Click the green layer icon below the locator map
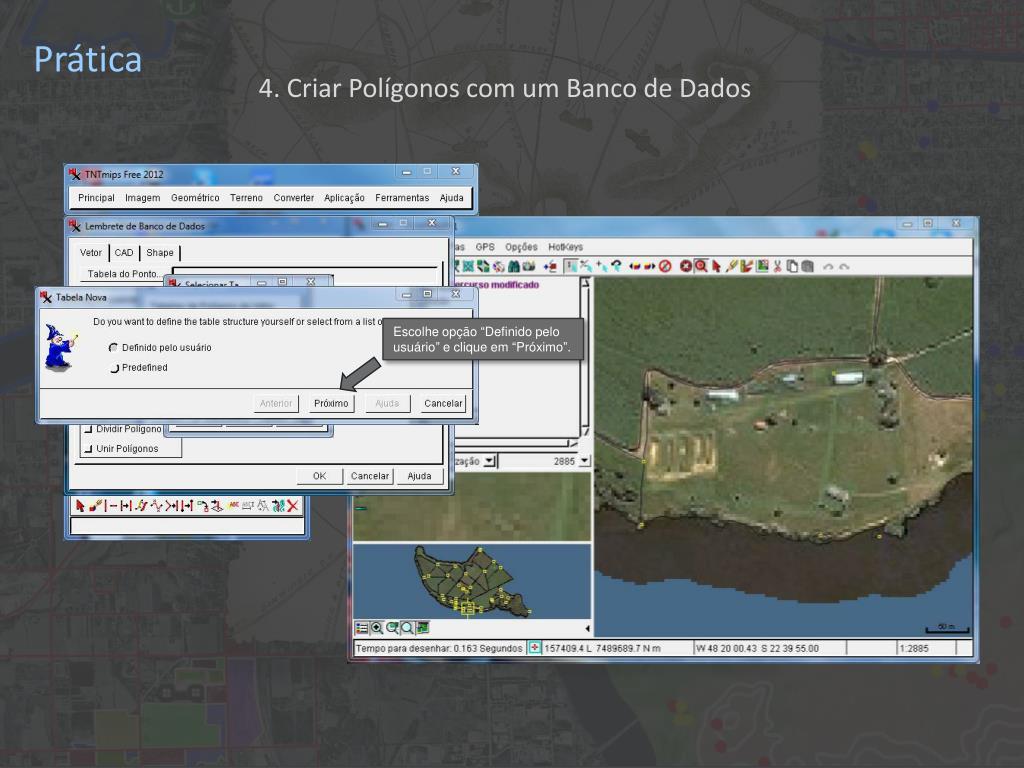 coord(423,628)
